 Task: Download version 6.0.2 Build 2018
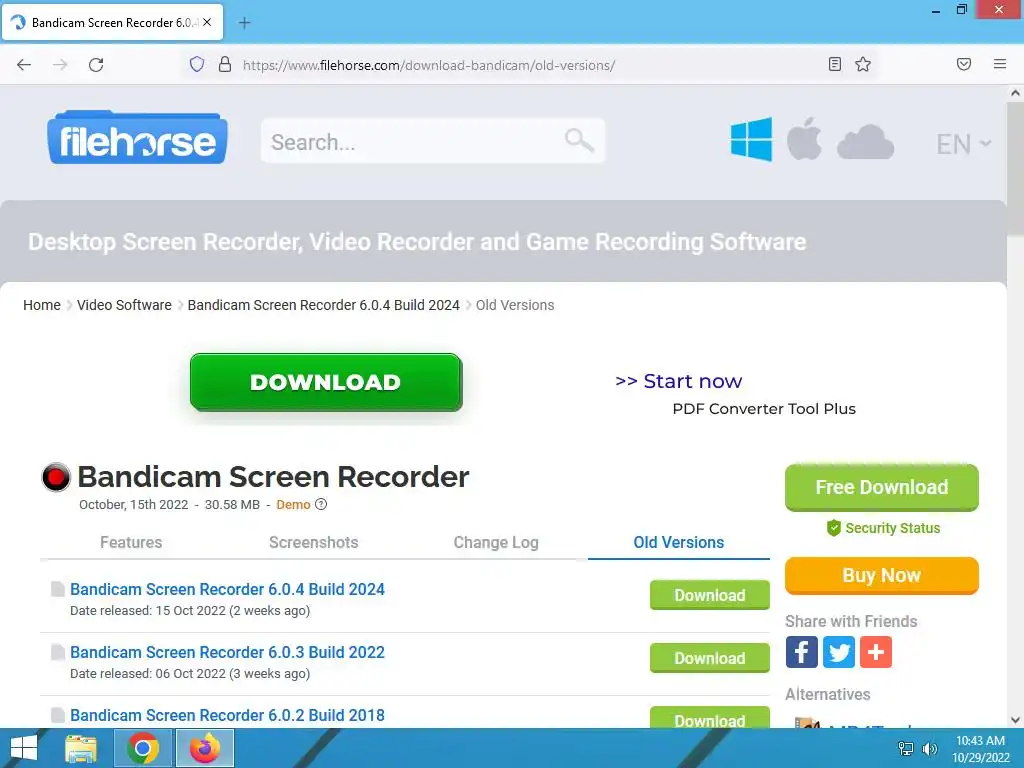pos(710,718)
